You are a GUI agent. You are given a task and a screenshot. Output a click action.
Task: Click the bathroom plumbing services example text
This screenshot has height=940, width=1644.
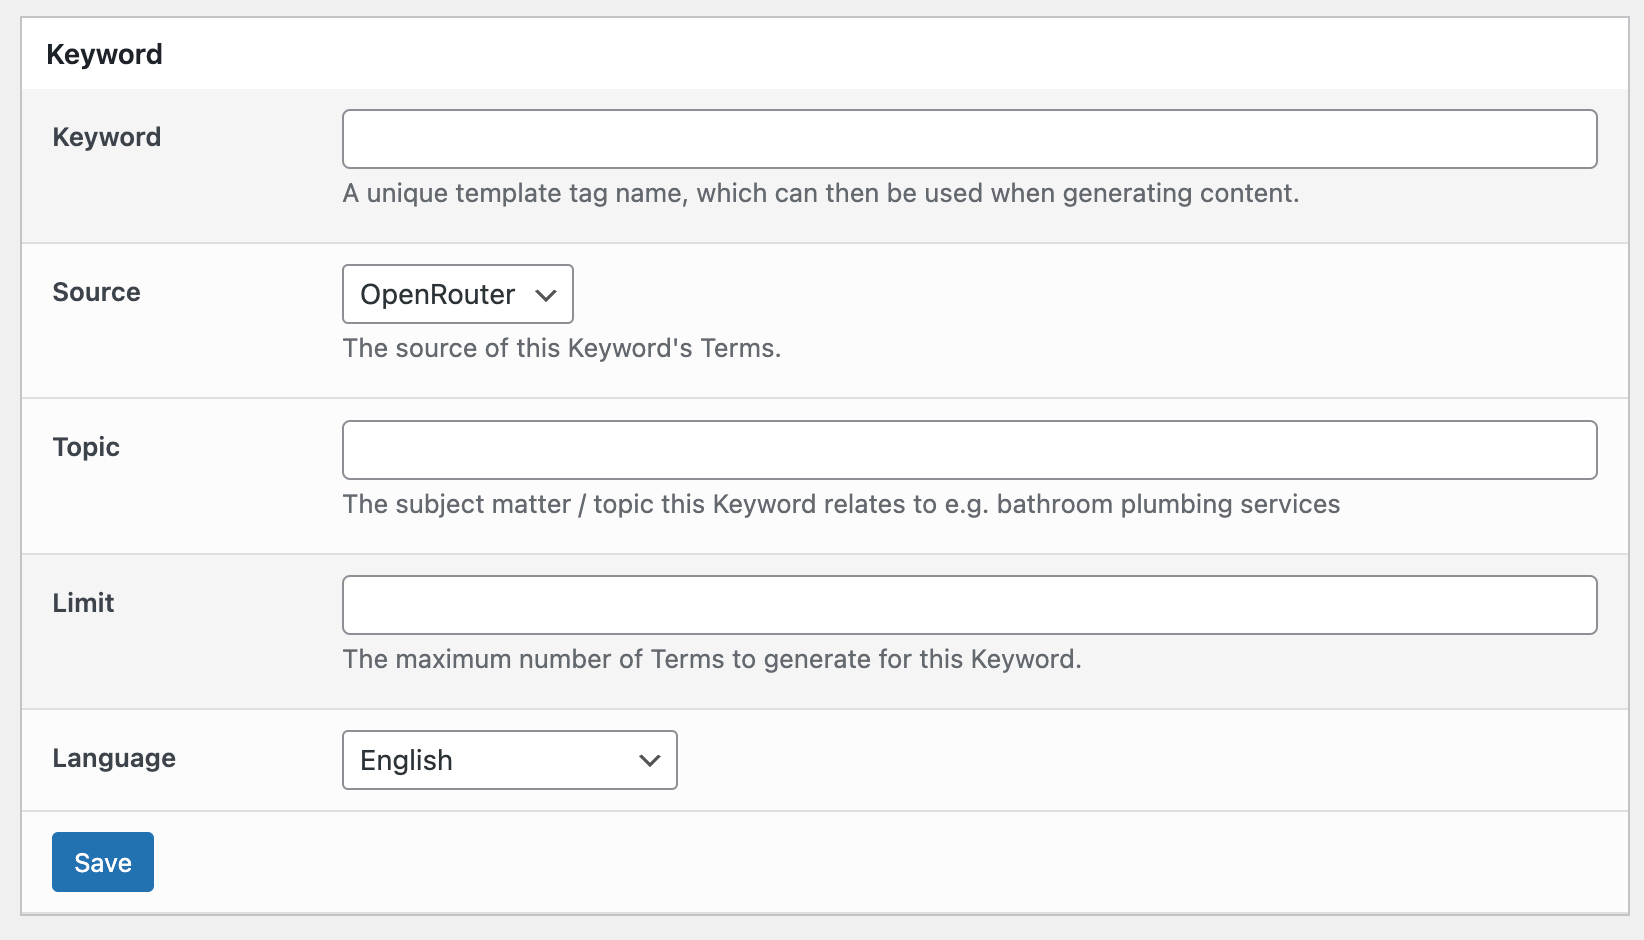click(841, 504)
